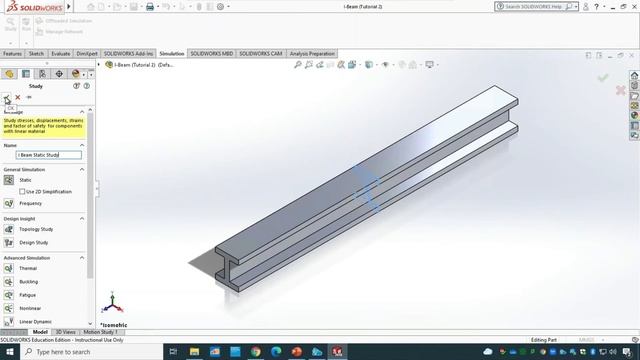The height and width of the screenshot is (360, 640).
Task: Click the green checkmark OK in Study panel
Action: [x=7, y=97]
